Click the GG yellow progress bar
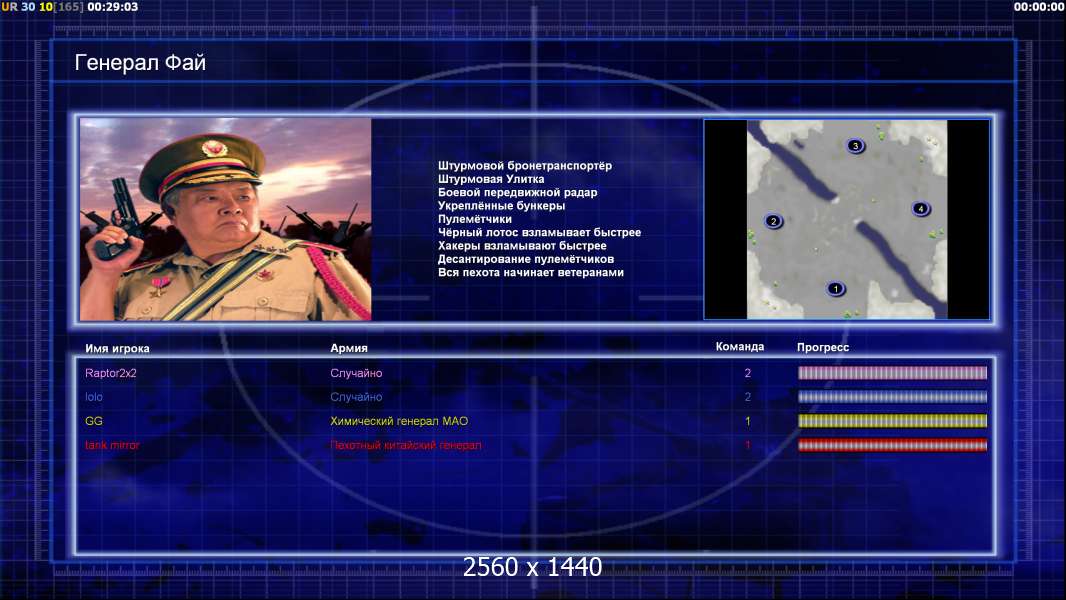This screenshot has width=1066, height=600. (x=892, y=421)
